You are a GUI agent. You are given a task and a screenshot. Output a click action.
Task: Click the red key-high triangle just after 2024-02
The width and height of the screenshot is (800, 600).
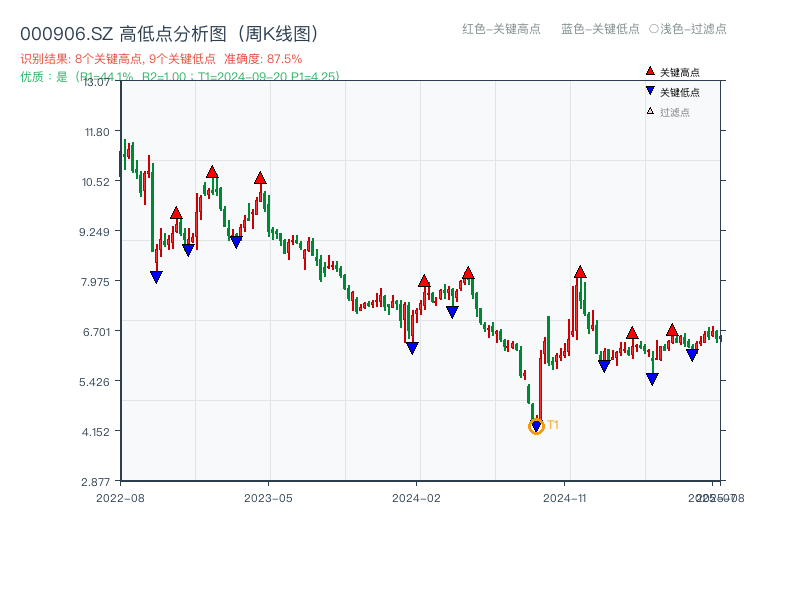point(424,281)
